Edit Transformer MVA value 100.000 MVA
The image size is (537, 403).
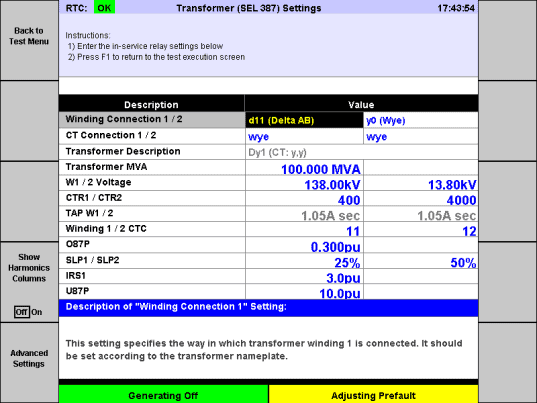coord(304,168)
